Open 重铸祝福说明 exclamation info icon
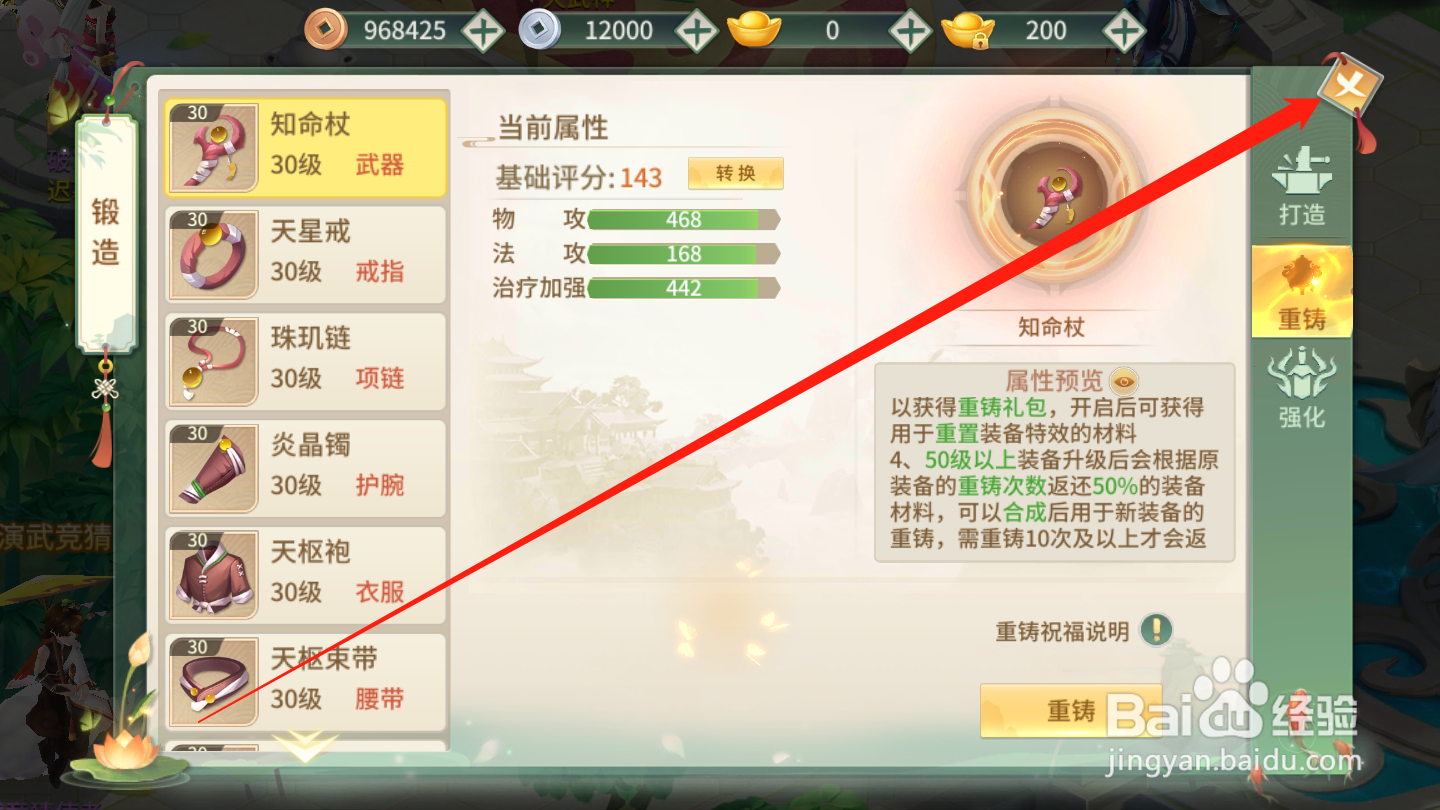 tap(1156, 630)
